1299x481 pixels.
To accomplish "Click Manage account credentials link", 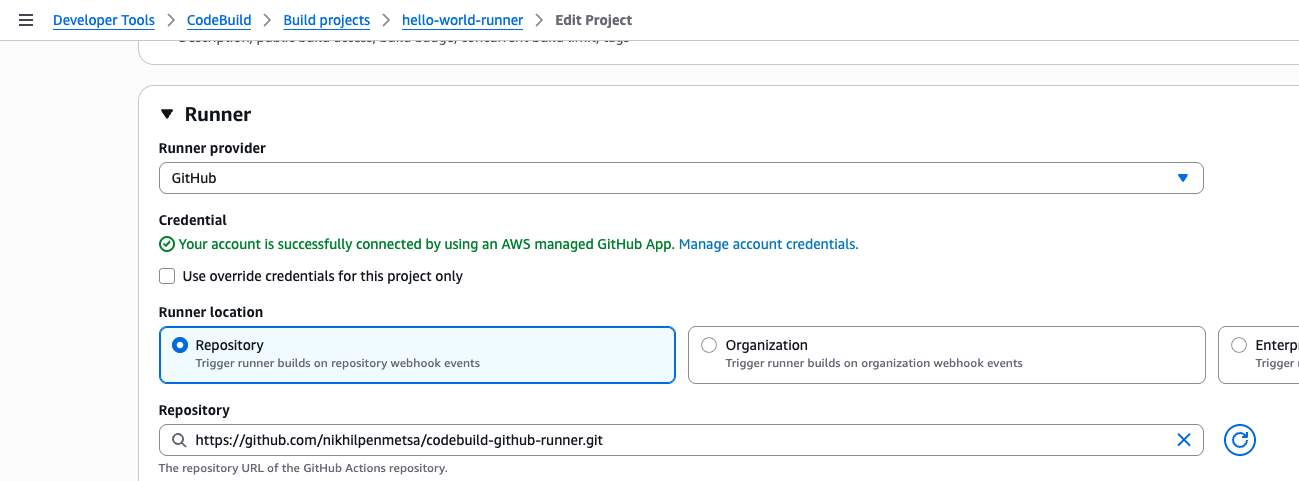I will pos(768,244).
